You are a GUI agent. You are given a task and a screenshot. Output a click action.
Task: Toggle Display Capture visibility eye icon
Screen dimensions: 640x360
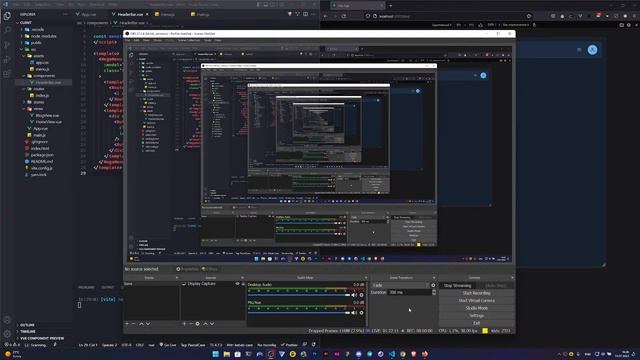point(237,284)
